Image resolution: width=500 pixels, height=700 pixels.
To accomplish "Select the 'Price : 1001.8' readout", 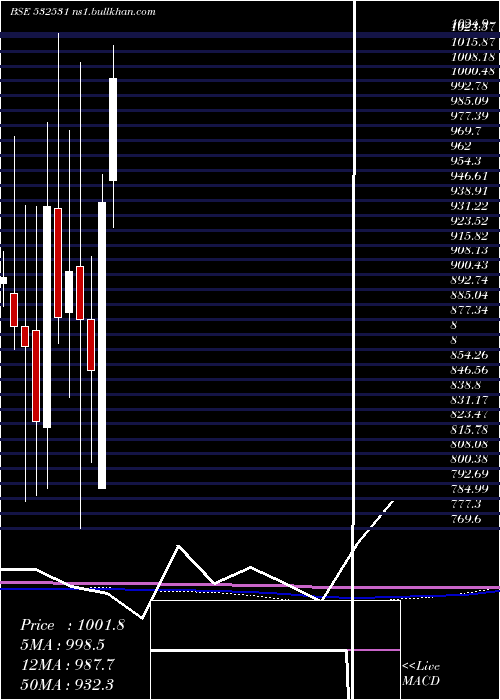I will coord(72,625).
